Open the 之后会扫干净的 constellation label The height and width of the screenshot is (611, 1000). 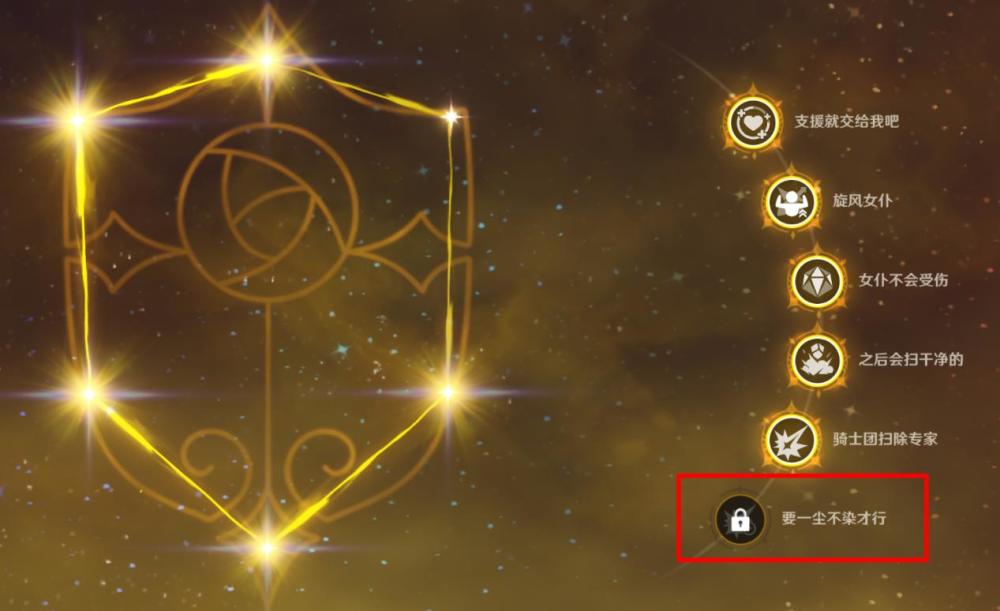[x=910, y=359]
